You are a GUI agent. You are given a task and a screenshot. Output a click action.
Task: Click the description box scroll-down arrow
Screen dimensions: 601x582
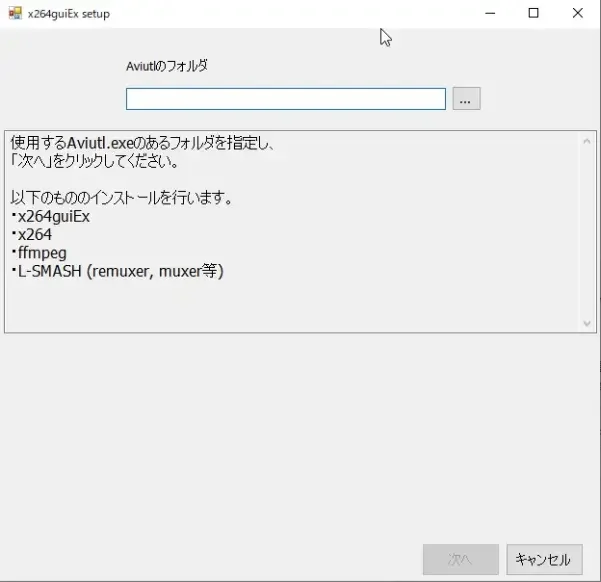[586, 323]
